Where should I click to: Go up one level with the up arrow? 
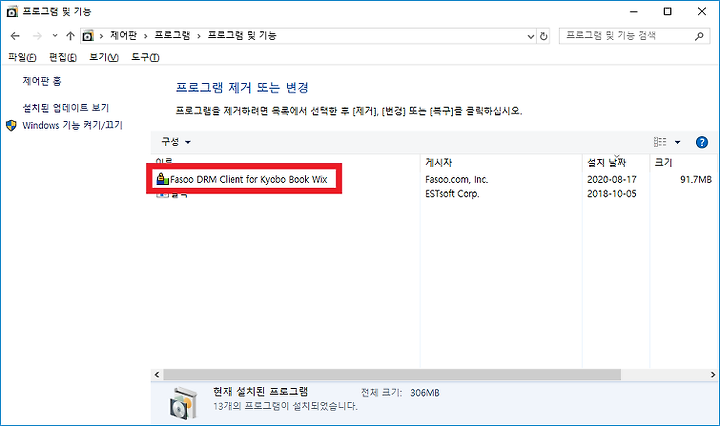pyautogui.click(x=70, y=36)
